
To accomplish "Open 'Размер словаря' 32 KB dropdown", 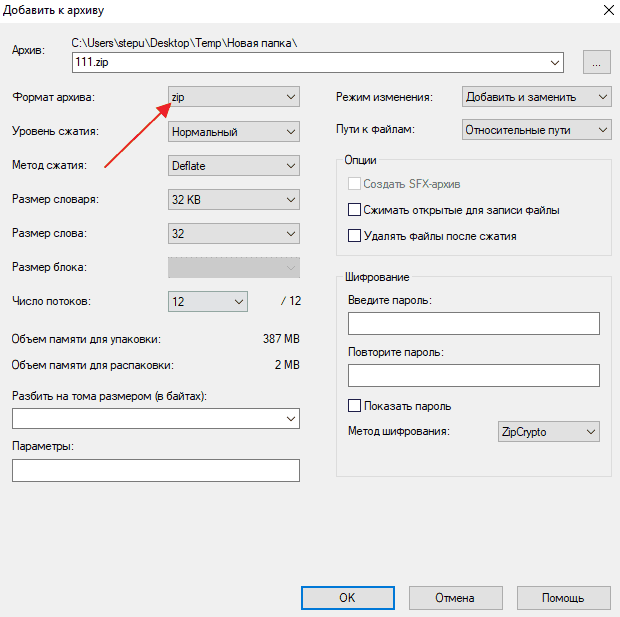I will (x=233, y=200).
